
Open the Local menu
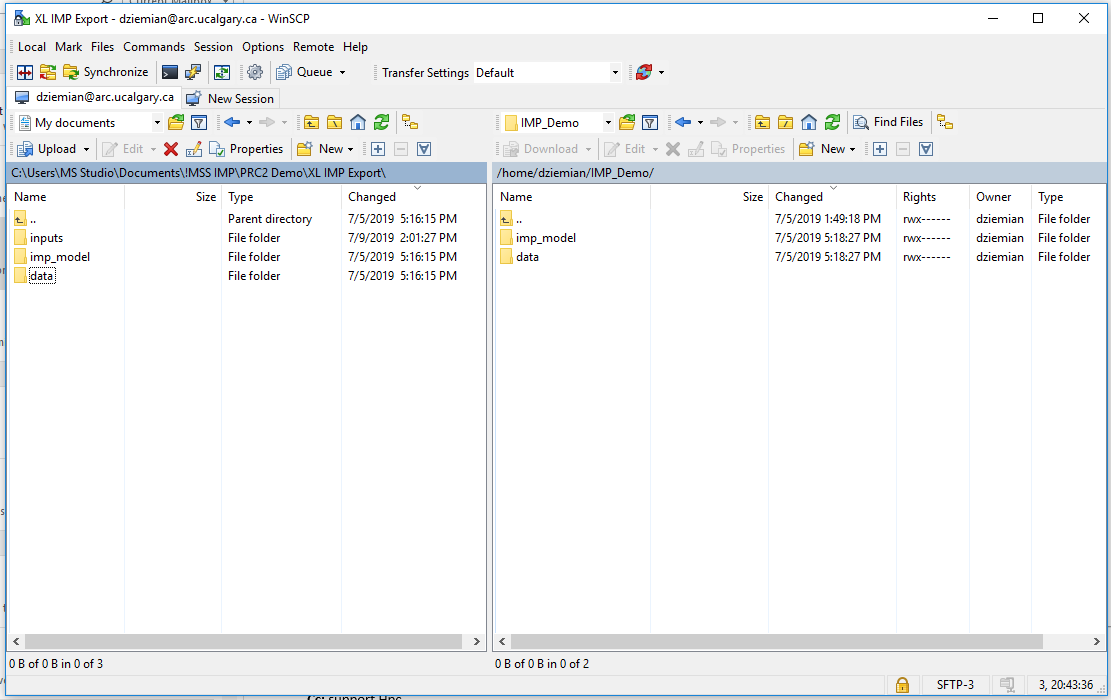click(32, 47)
